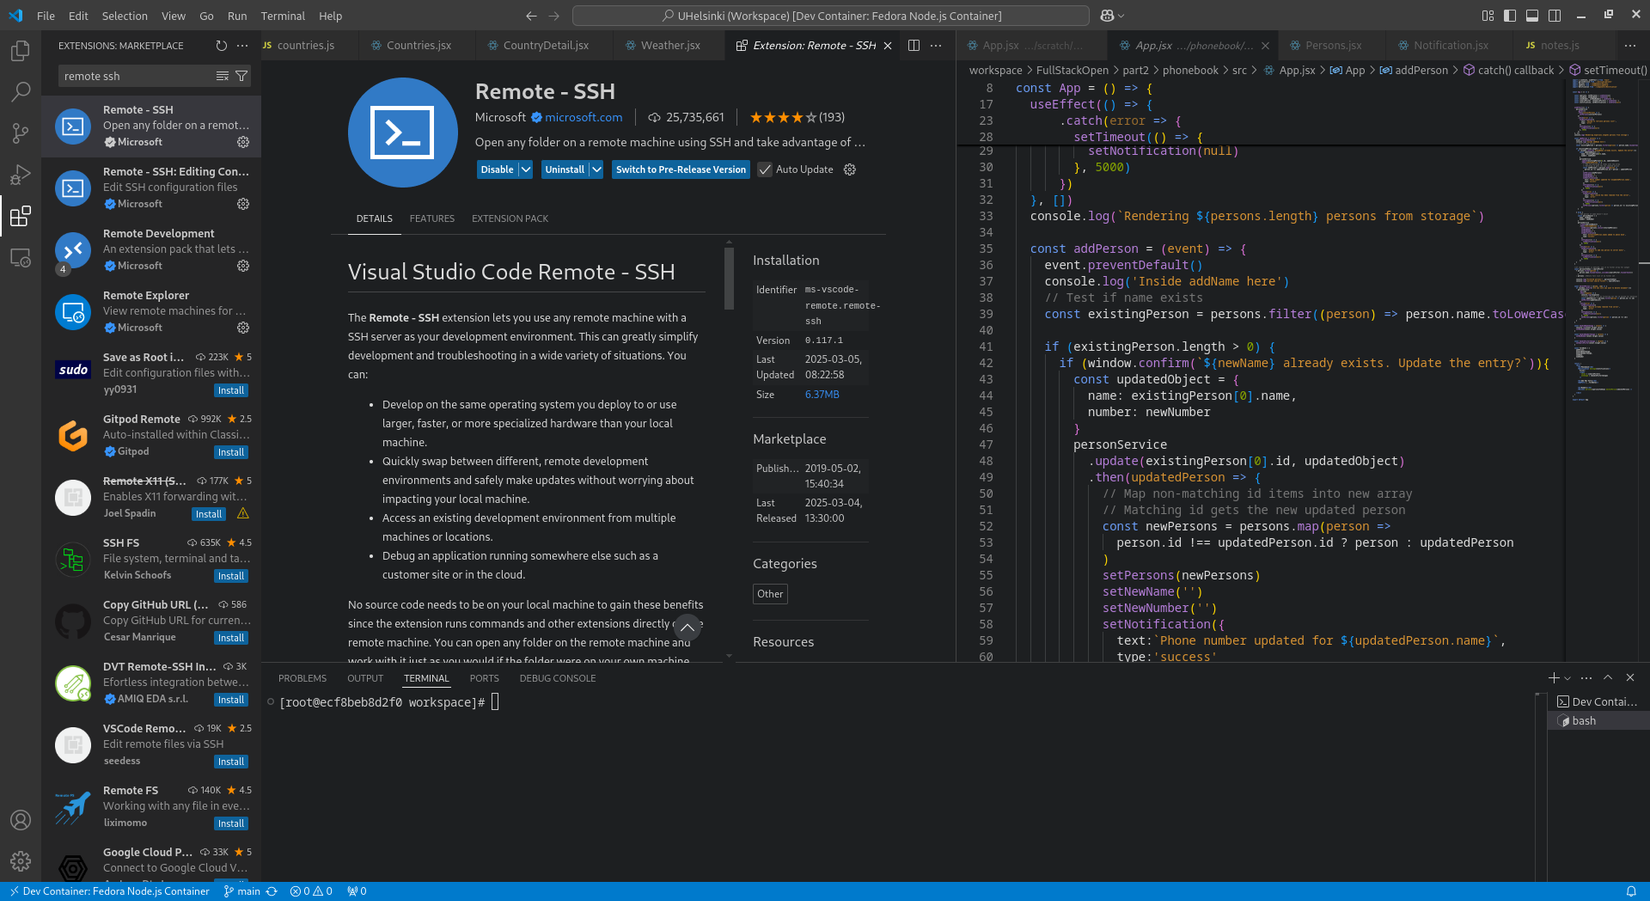Toggle the bottom panel visibility

point(1531,15)
